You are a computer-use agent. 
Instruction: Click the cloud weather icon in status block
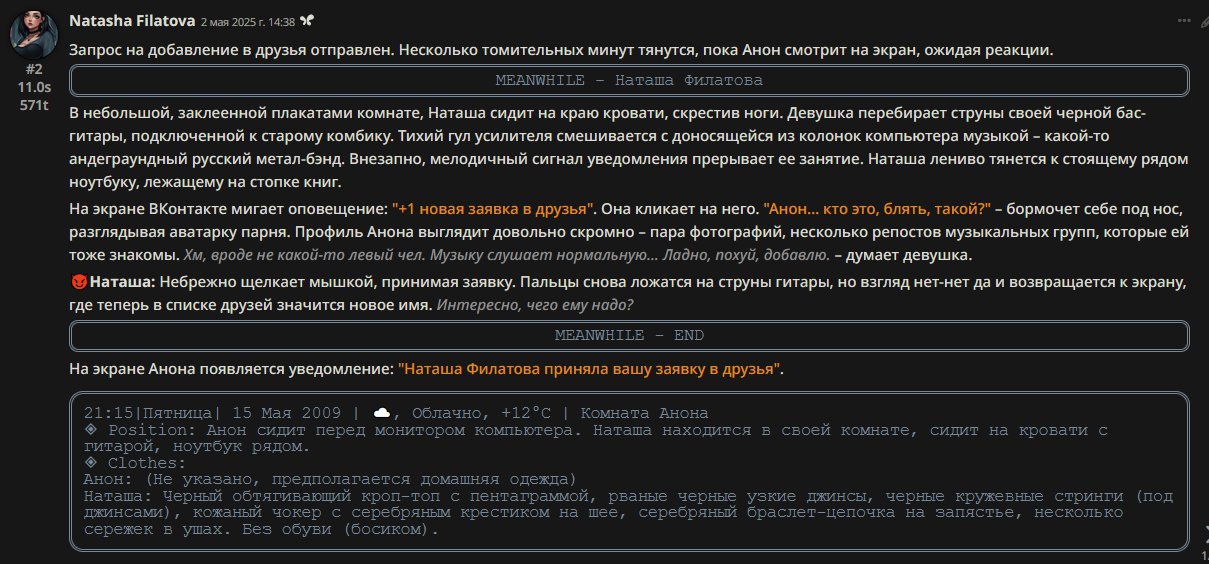pos(381,413)
